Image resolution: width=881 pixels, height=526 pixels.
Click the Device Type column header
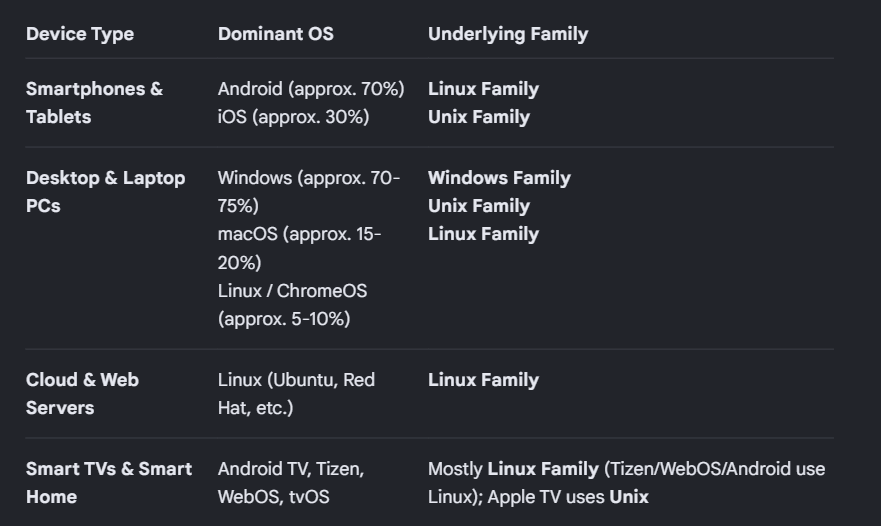[x=80, y=34]
